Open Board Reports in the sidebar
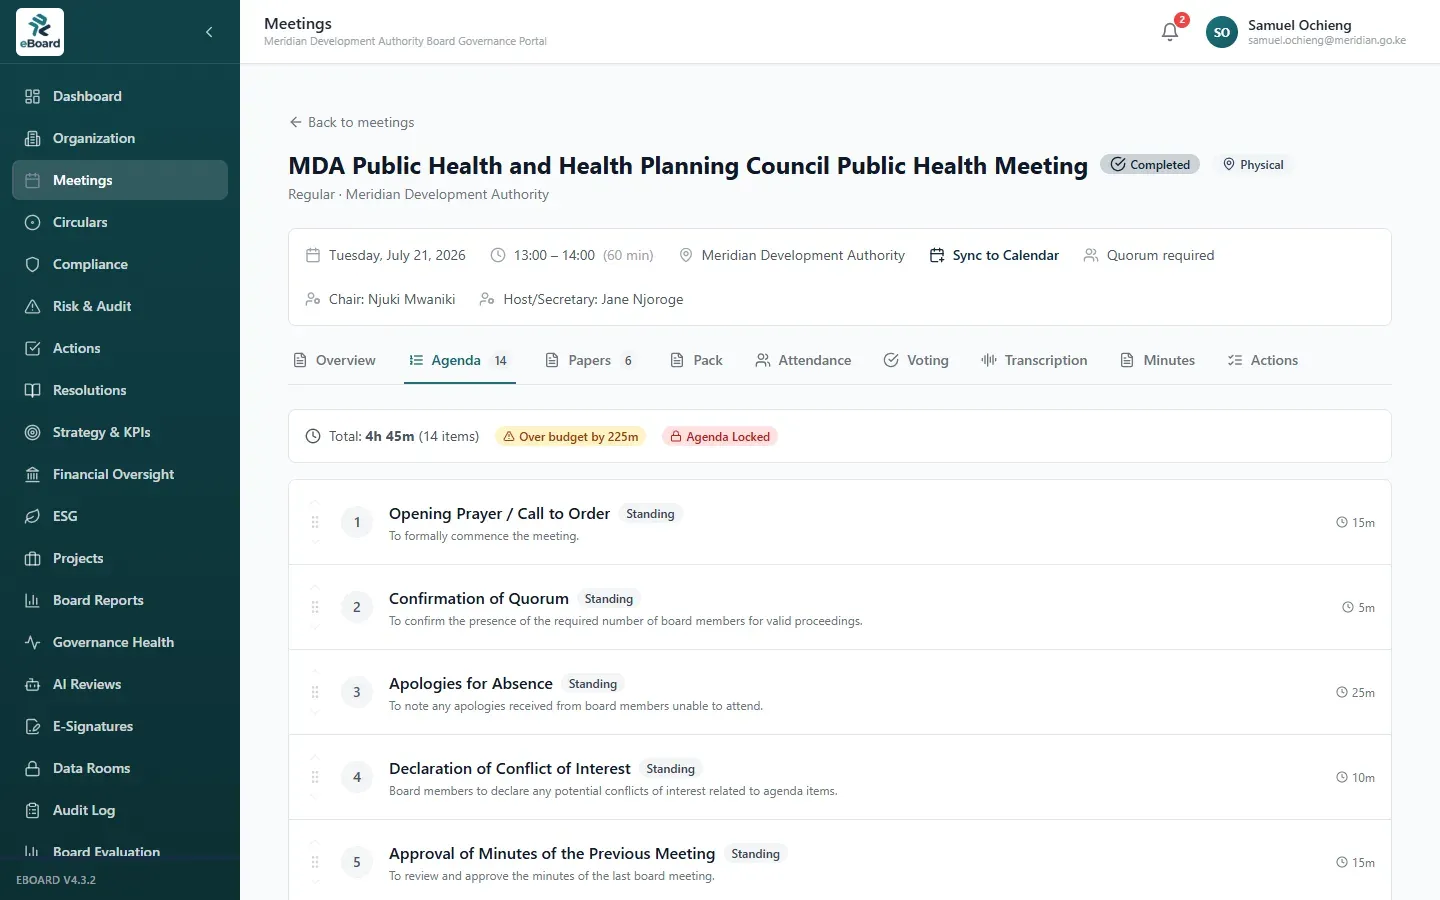The height and width of the screenshot is (900, 1440). coord(120,600)
